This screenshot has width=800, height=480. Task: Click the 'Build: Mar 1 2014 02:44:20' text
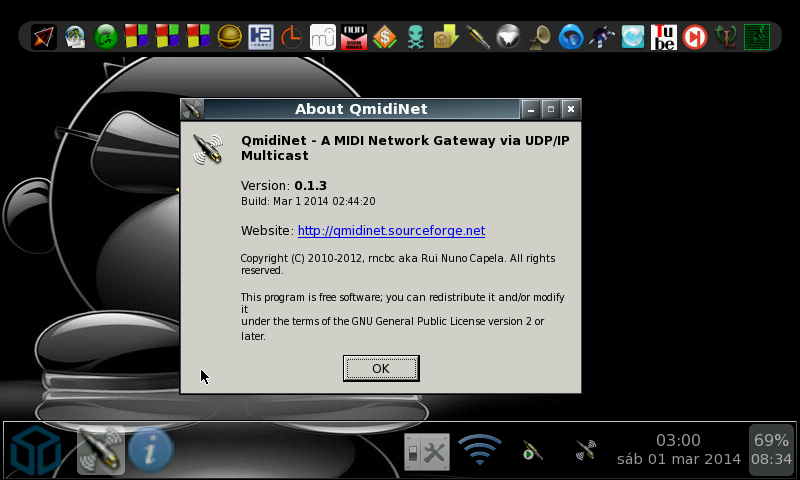click(308, 201)
